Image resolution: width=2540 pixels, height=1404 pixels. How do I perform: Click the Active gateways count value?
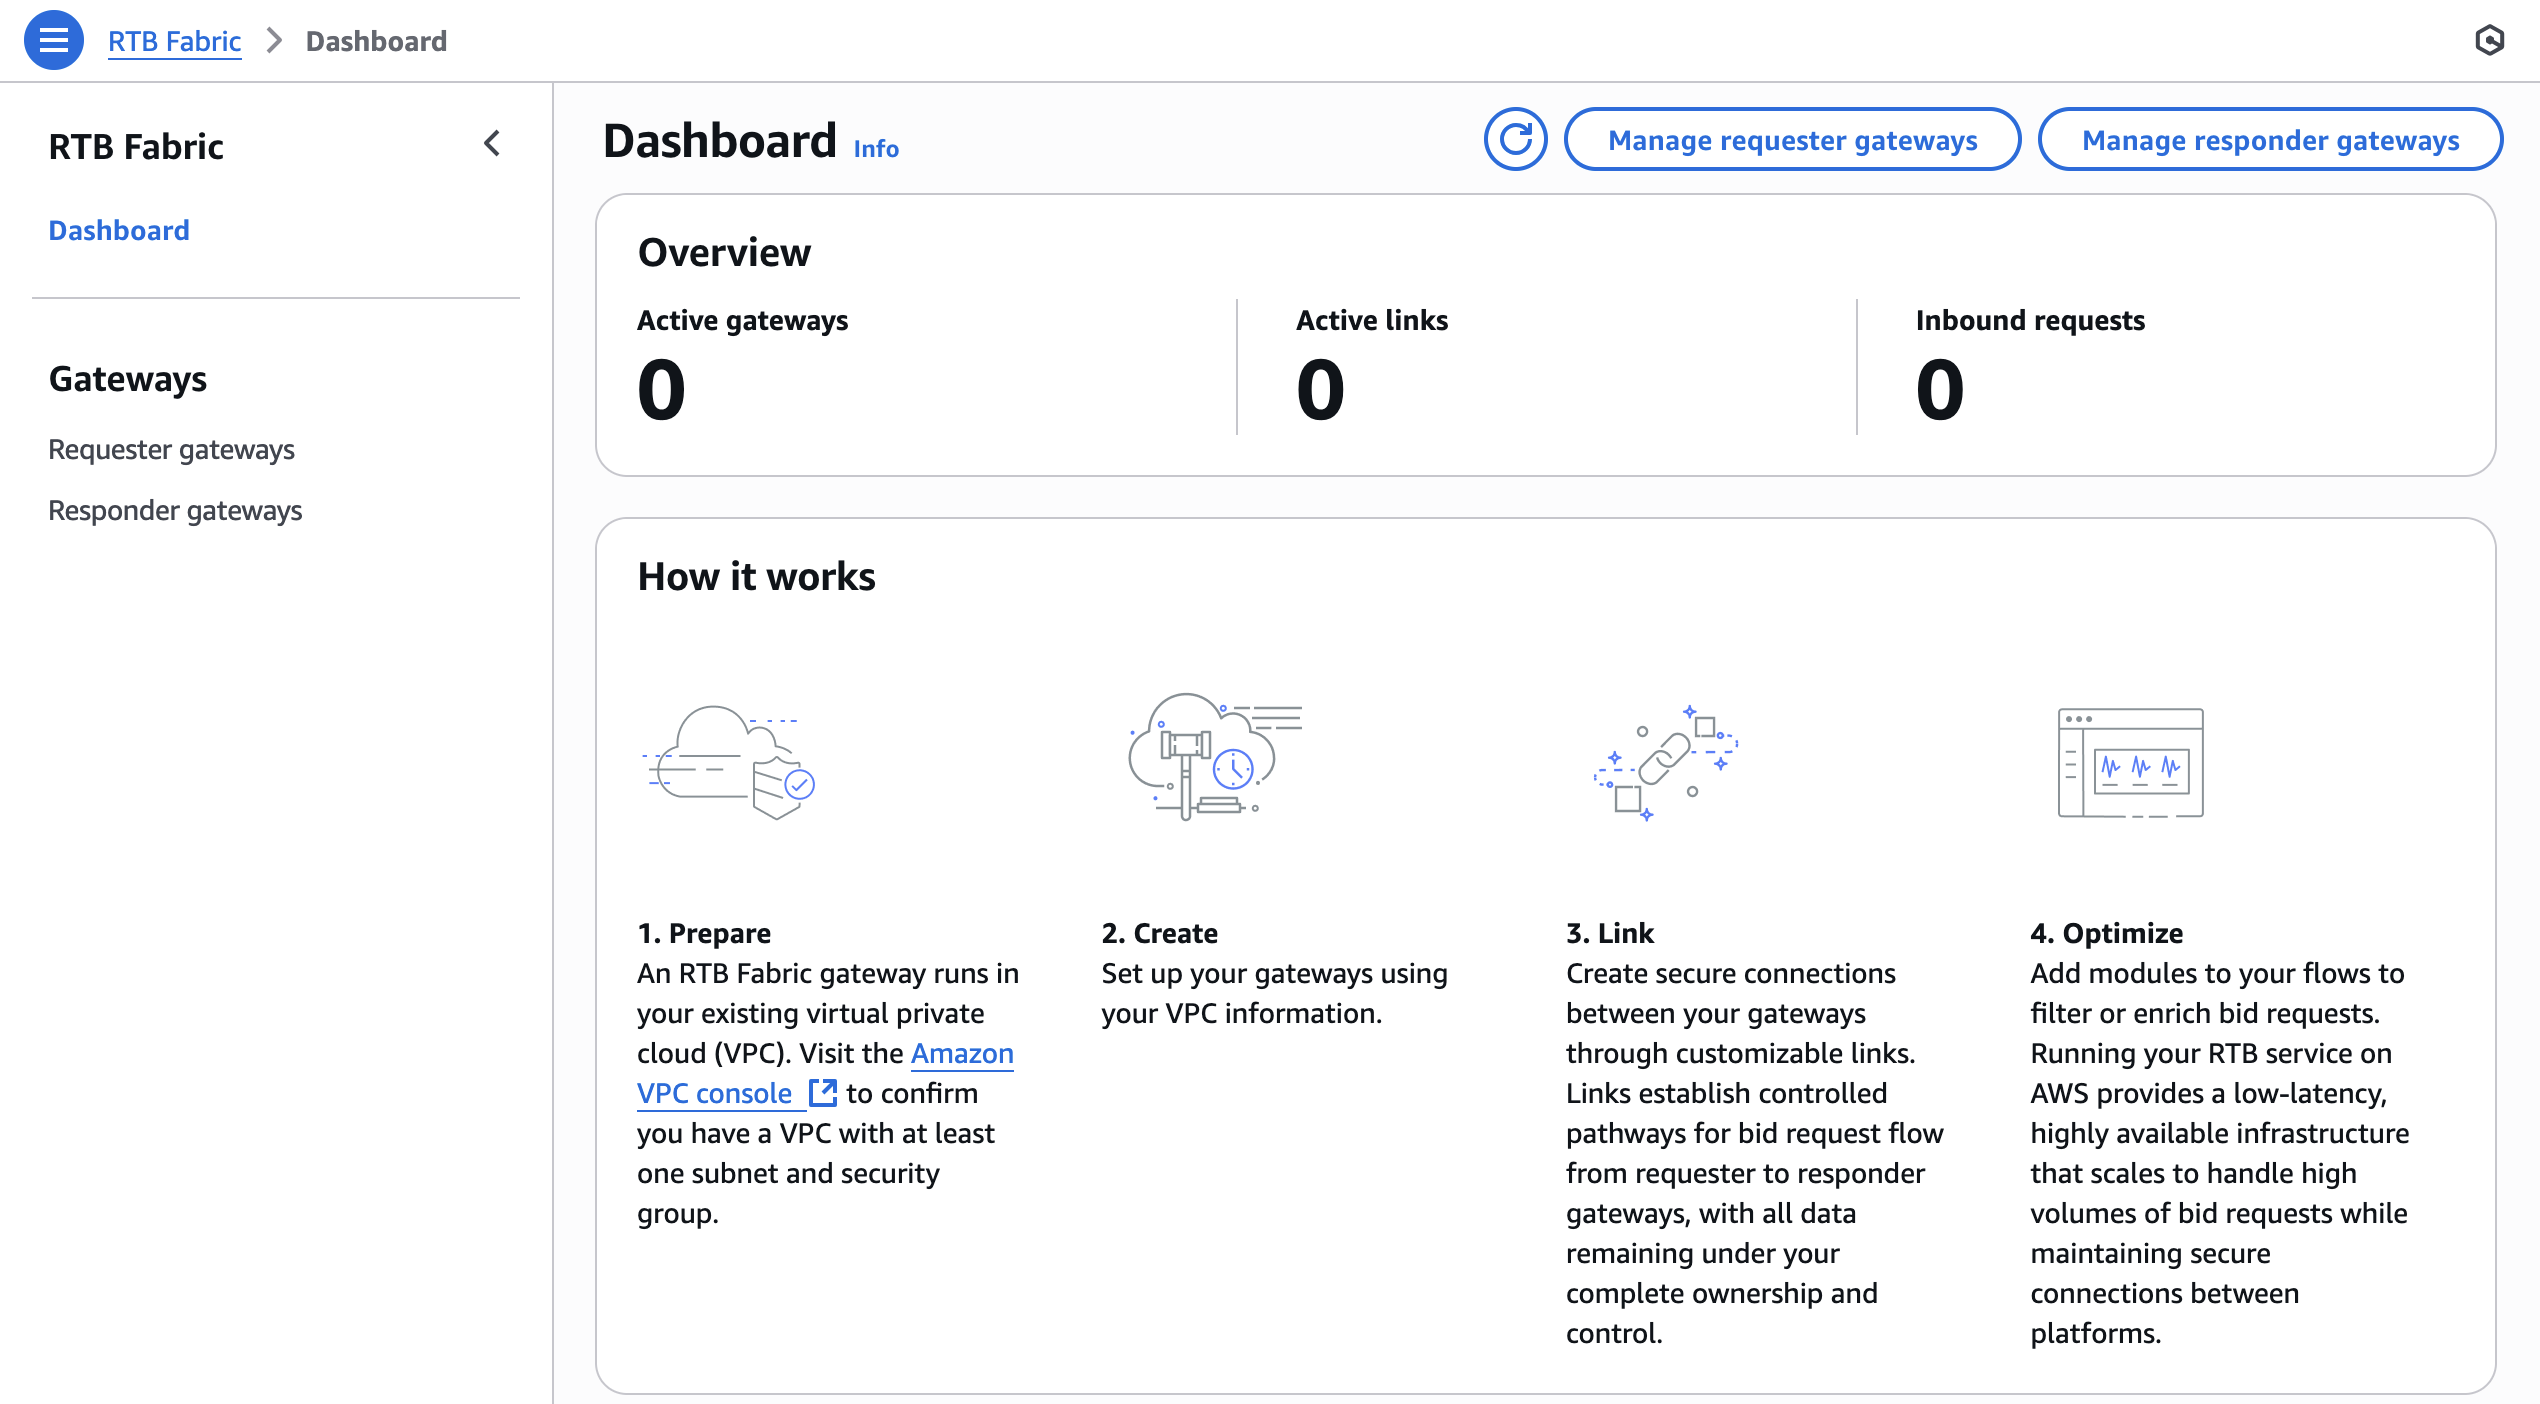(x=662, y=390)
